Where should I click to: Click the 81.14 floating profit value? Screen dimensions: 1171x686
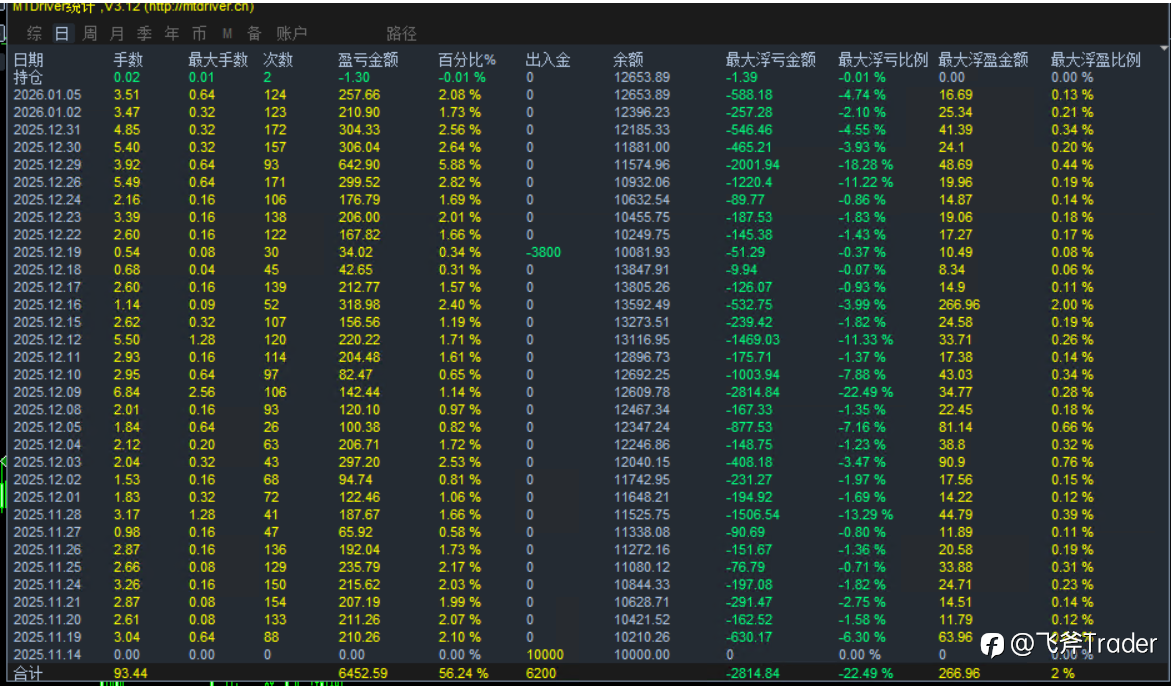click(955, 427)
